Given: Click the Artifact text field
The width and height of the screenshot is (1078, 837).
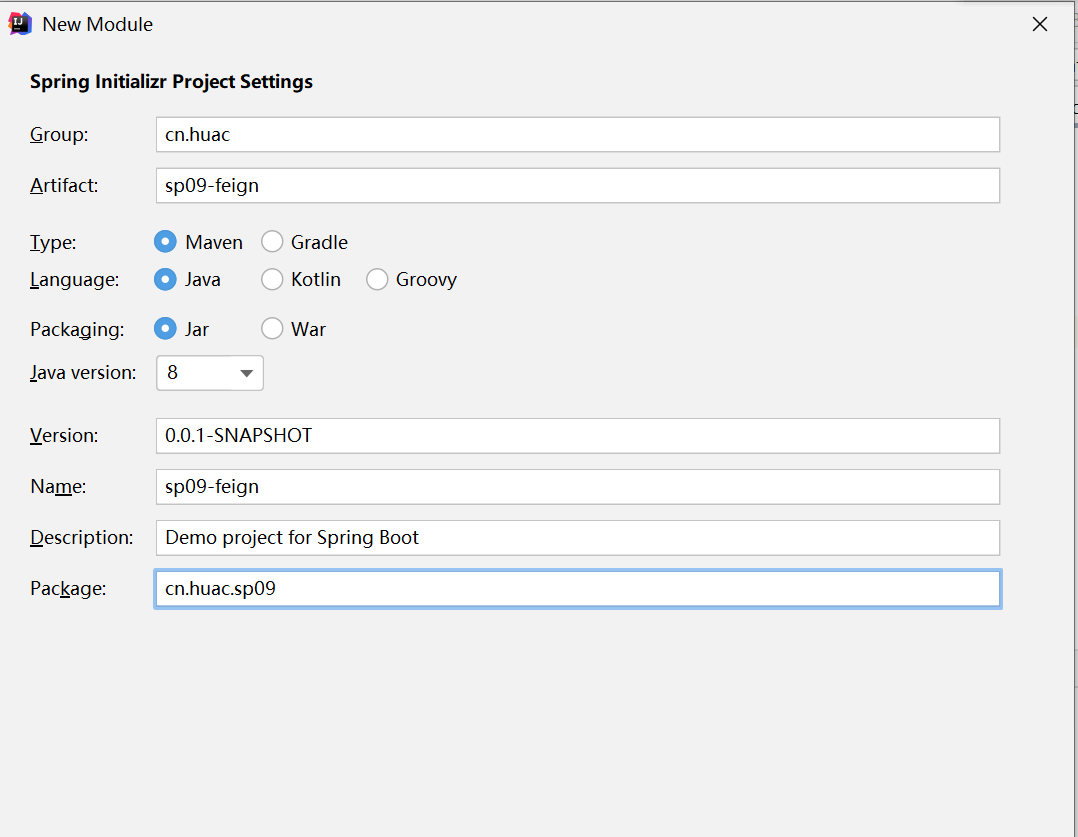Looking at the screenshot, I should (x=577, y=186).
